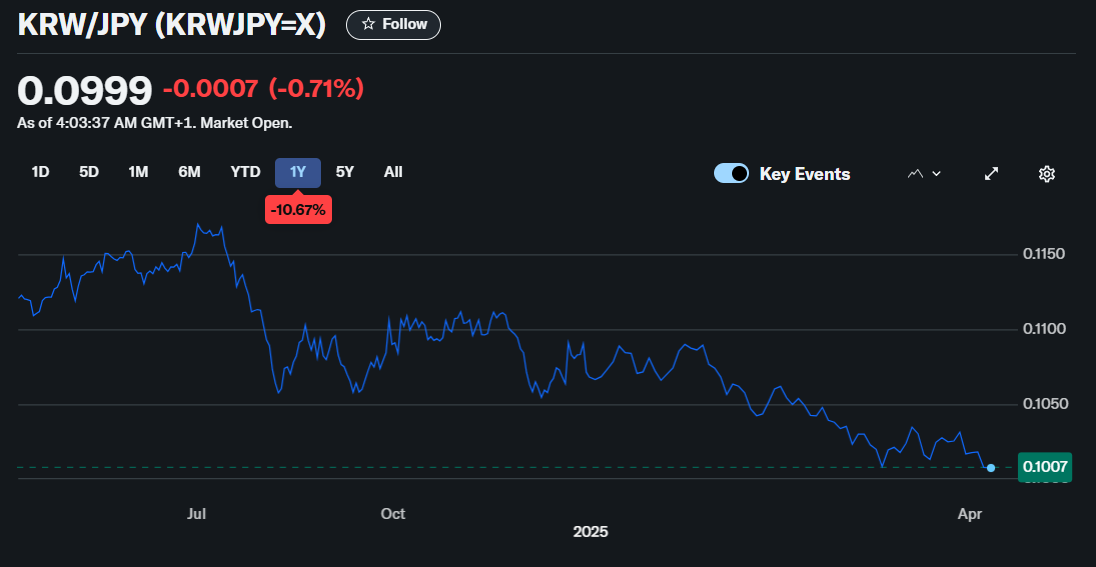Click the star icon in the Follow button

(369, 24)
